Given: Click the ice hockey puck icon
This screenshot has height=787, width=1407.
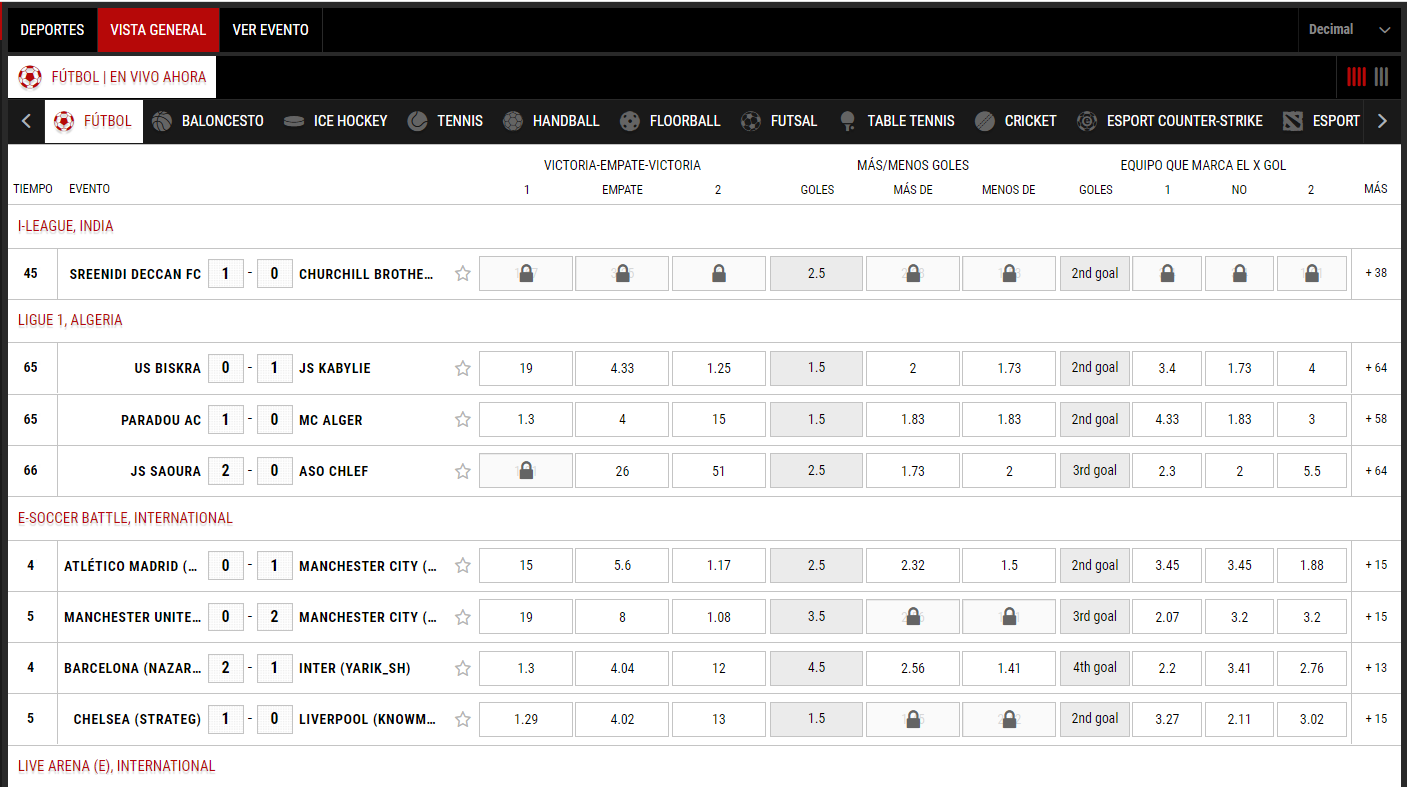Looking at the screenshot, I should [294, 121].
